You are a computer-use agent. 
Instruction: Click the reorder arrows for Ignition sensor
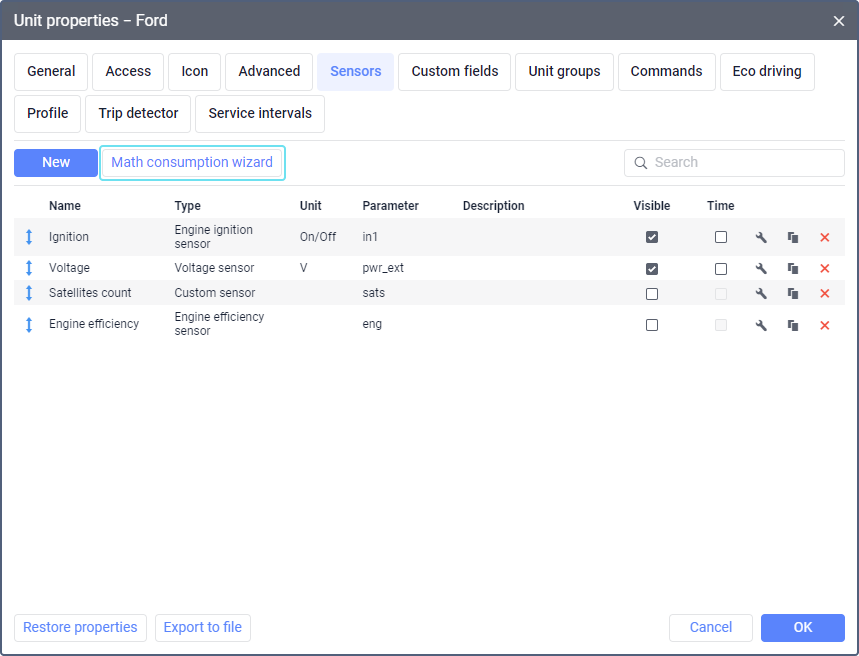[29, 237]
